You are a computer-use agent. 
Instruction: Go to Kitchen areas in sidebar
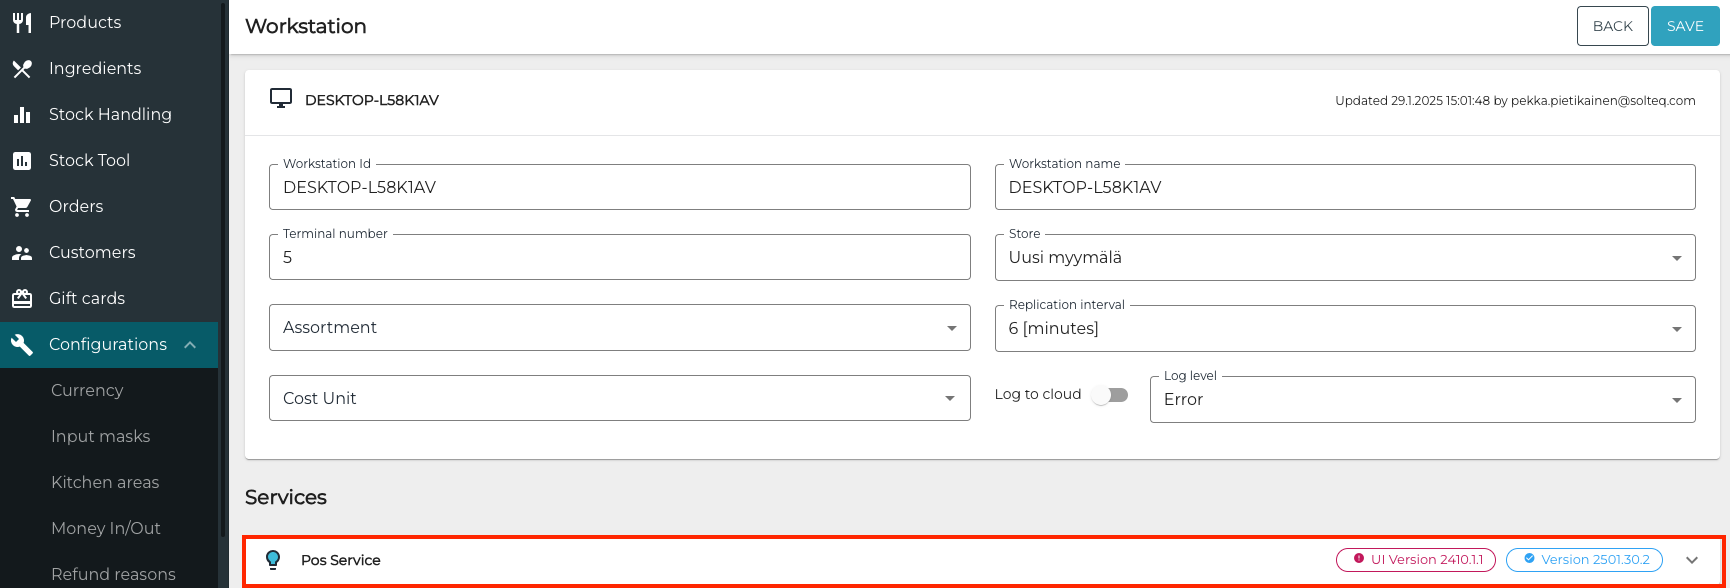point(105,482)
